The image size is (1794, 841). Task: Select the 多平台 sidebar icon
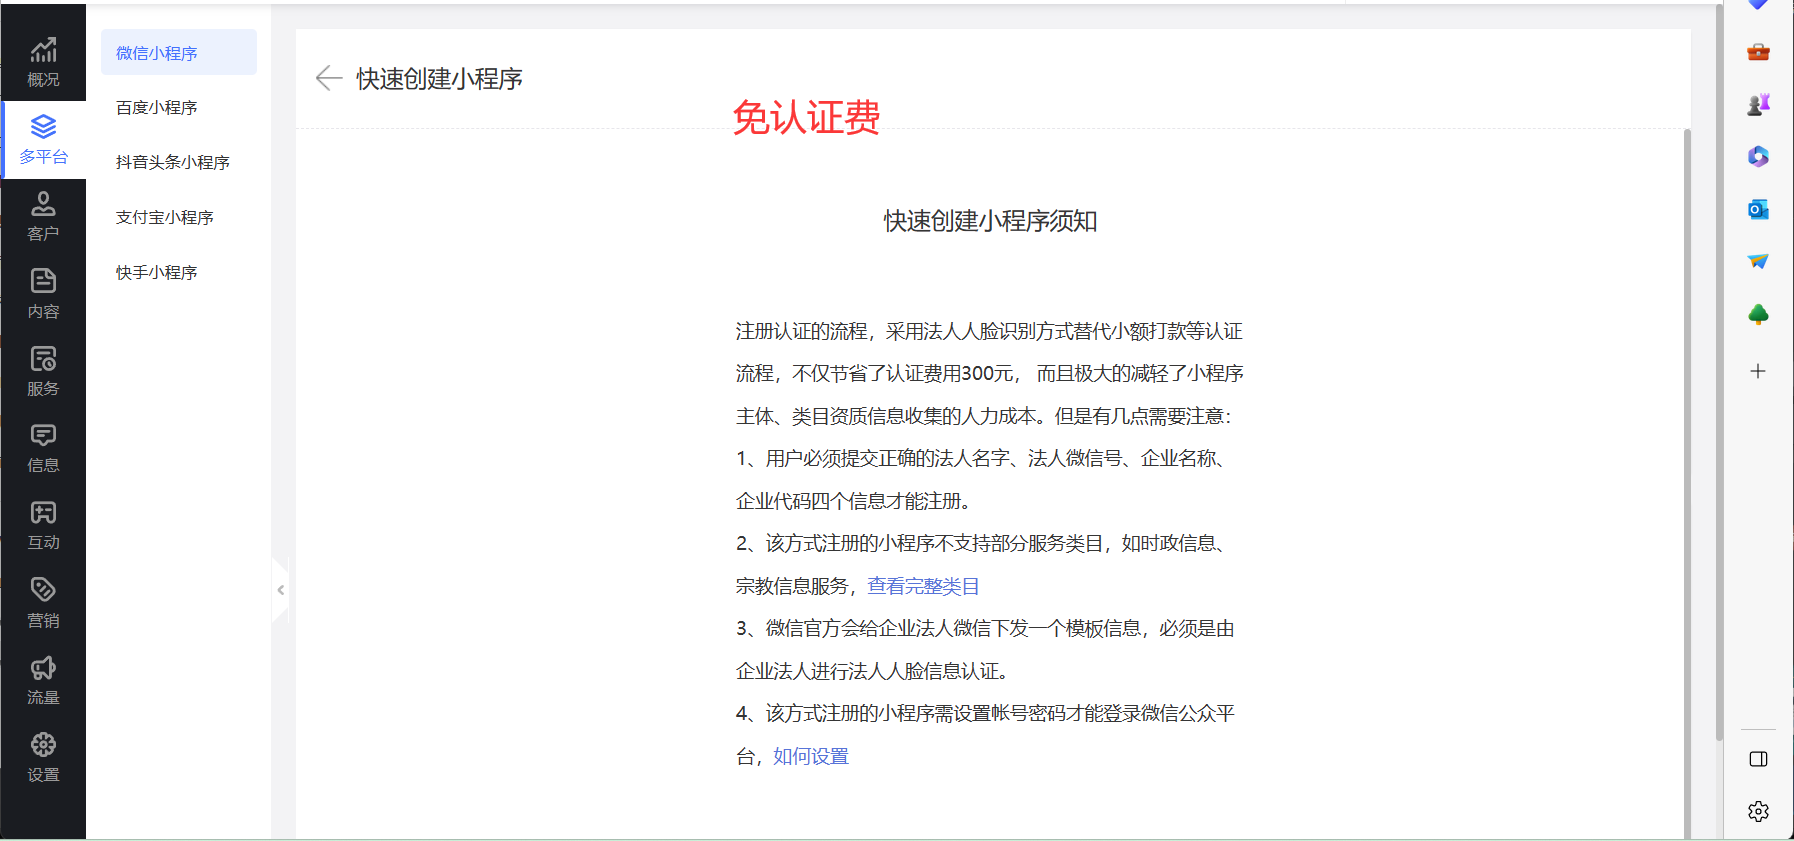(43, 139)
